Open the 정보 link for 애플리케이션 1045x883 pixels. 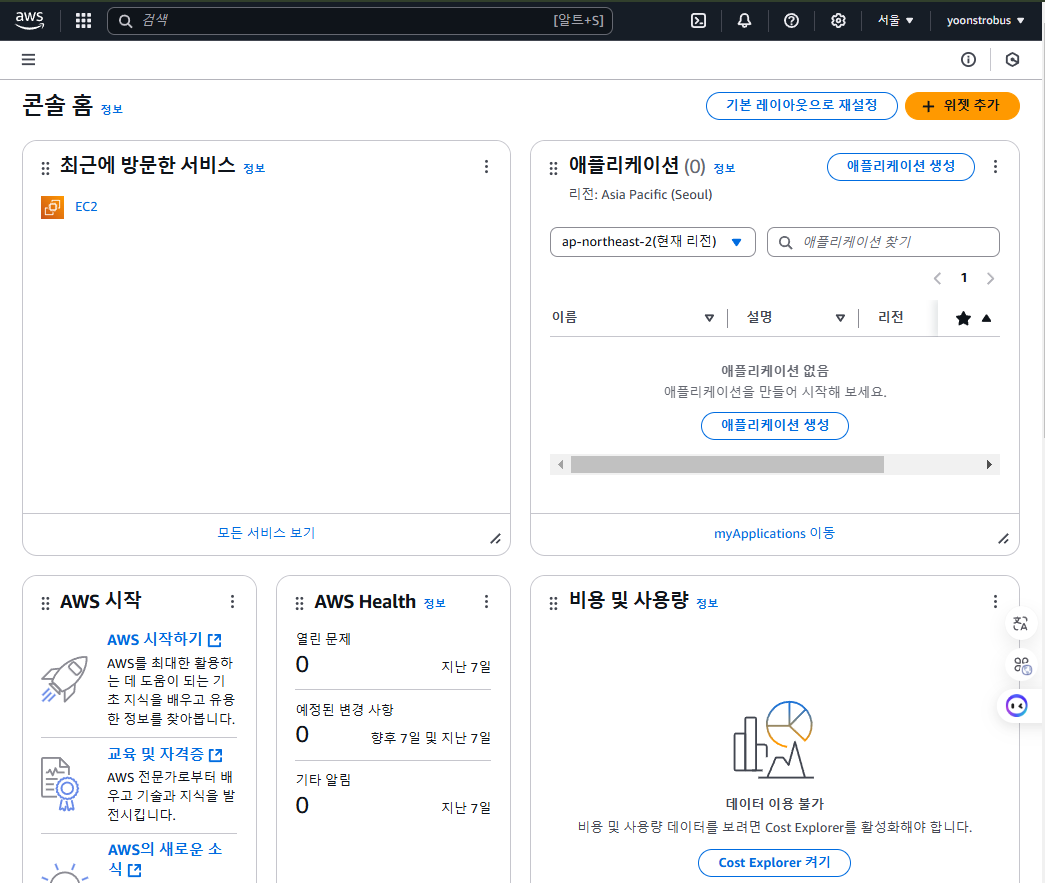click(724, 169)
